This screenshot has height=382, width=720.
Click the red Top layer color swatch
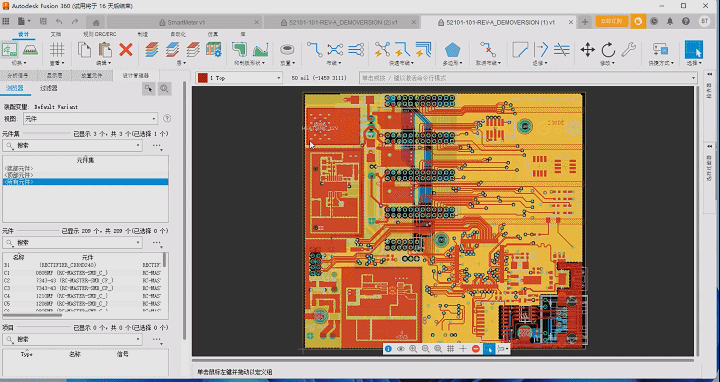(202, 78)
